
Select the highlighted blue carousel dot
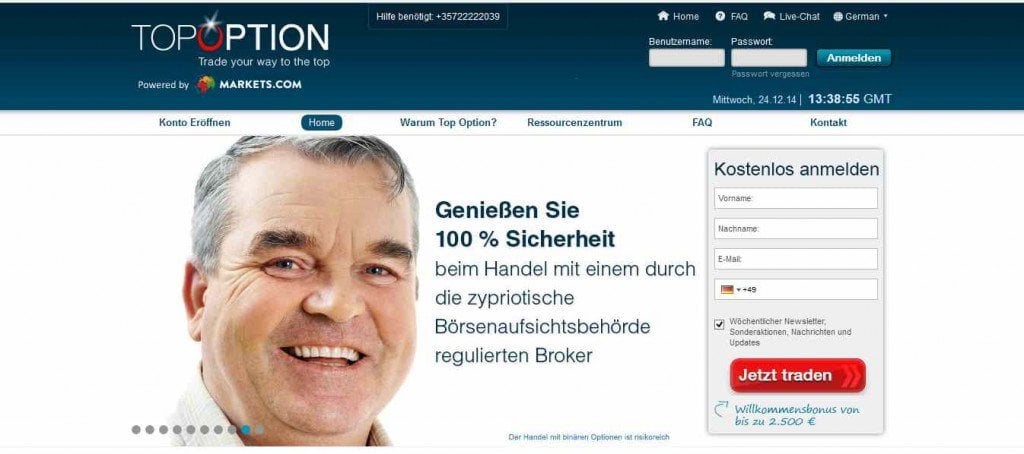click(x=246, y=430)
